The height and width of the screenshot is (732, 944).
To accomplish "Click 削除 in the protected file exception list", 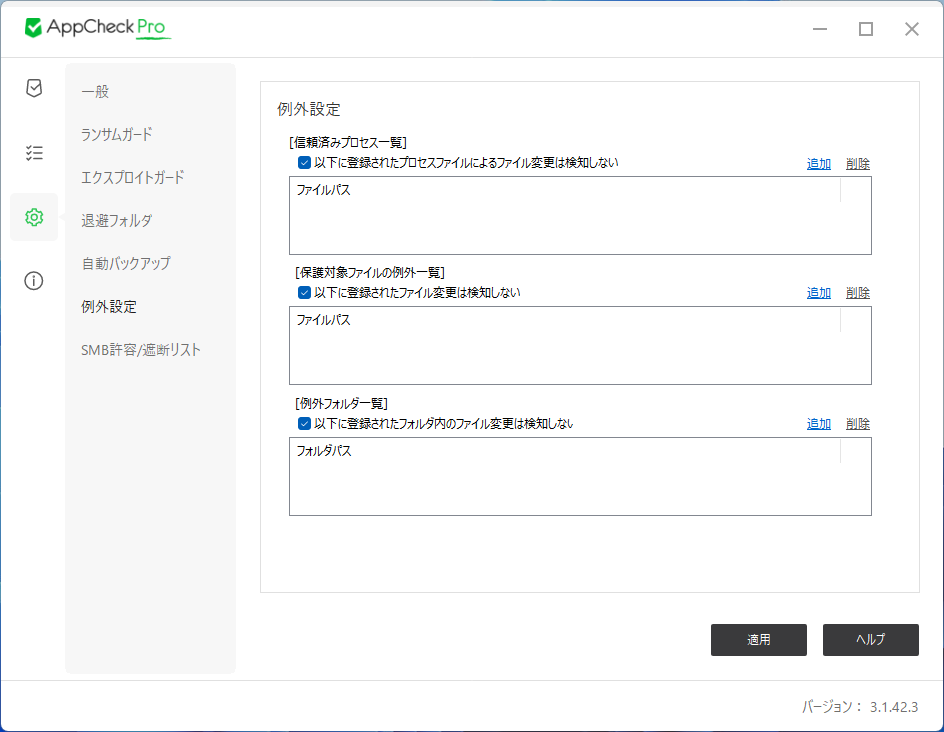I will 857,292.
